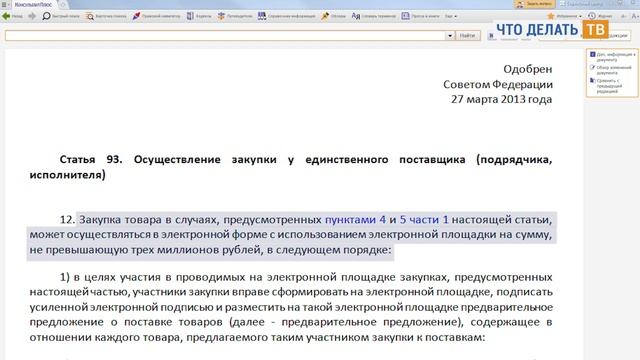Click the Задать вопрос button
The width and height of the screenshot is (640, 360).
(534, 4)
